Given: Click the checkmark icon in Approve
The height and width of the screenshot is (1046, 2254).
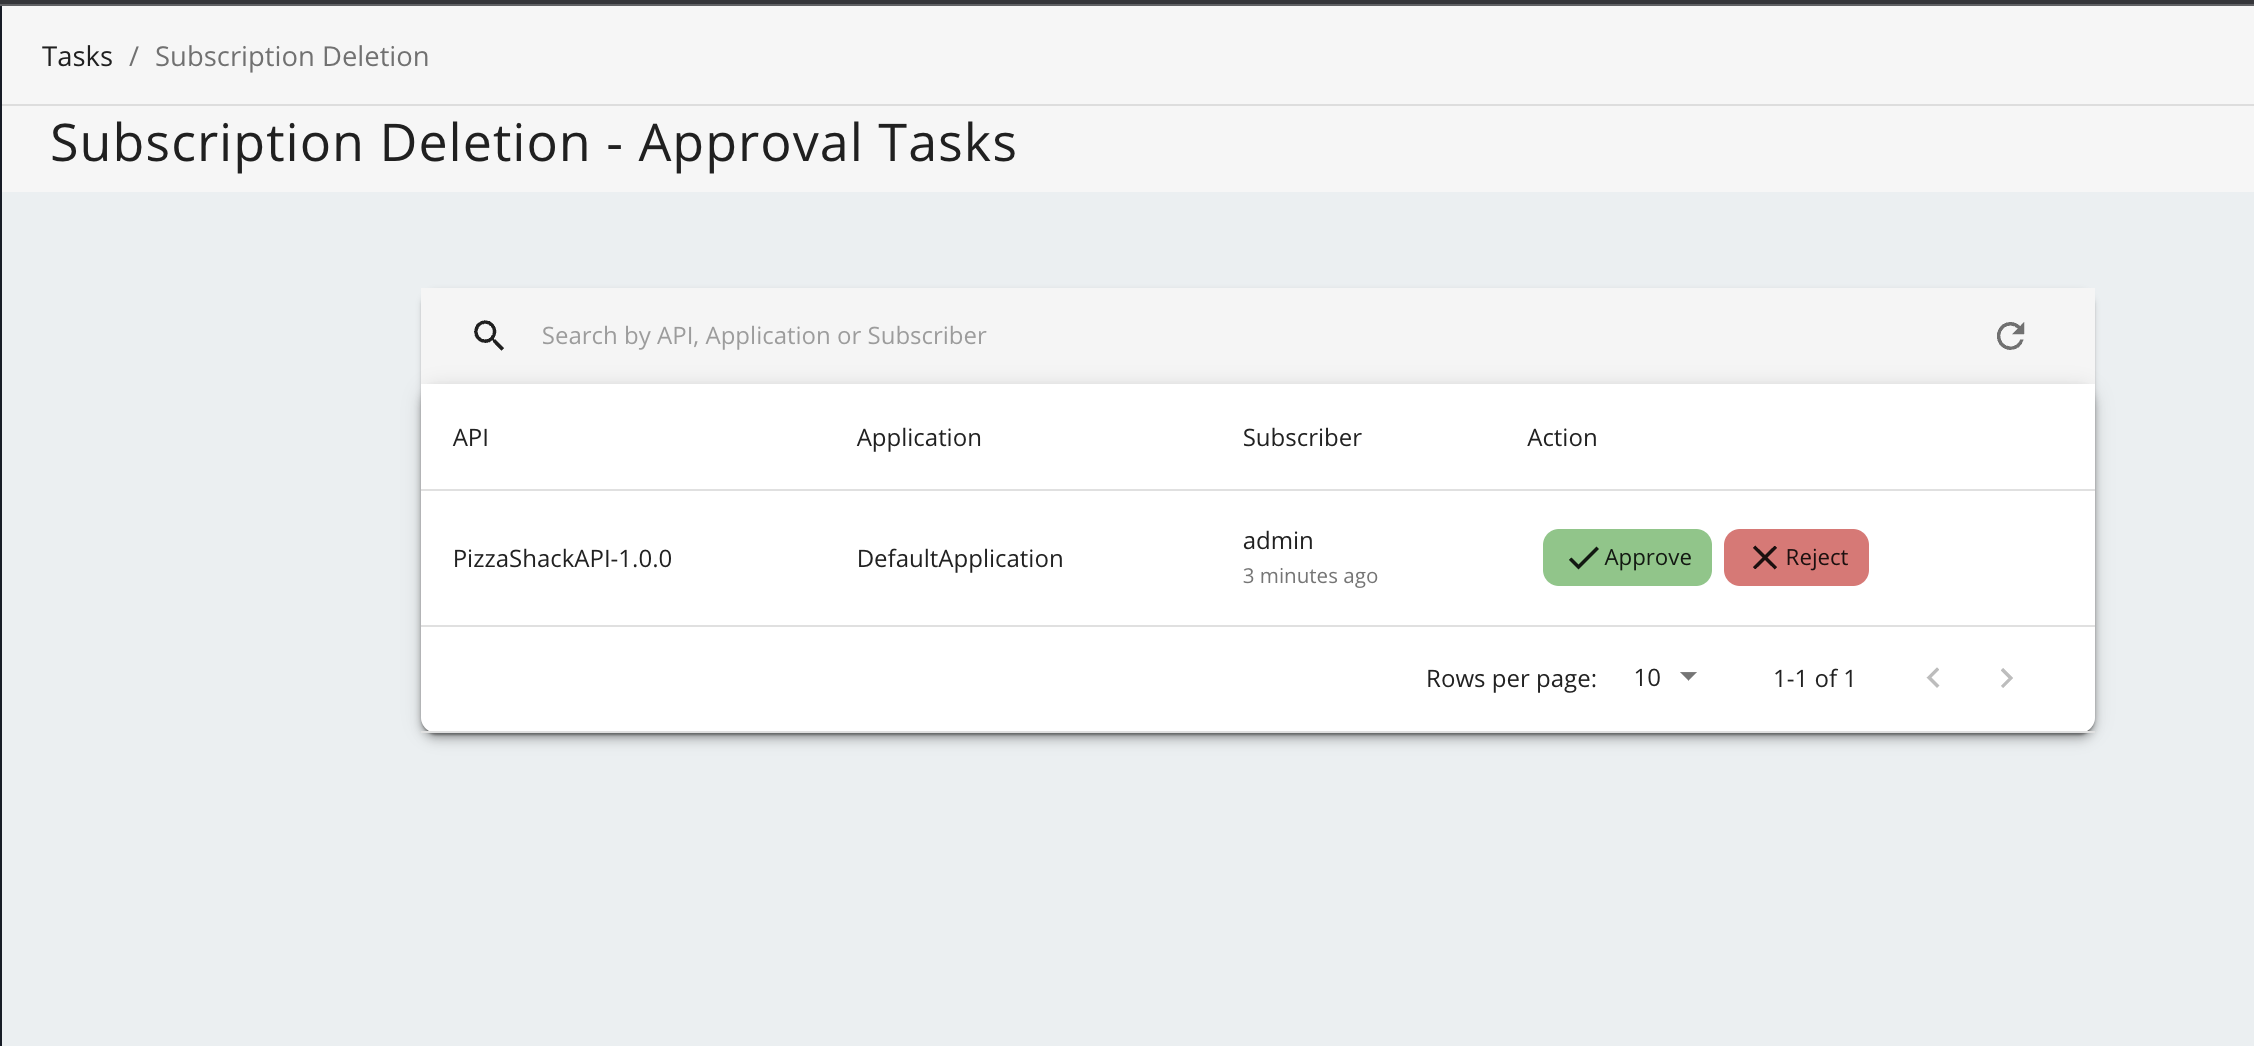Looking at the screenshot, I should pyautogui.click(x=1582, y=558).
